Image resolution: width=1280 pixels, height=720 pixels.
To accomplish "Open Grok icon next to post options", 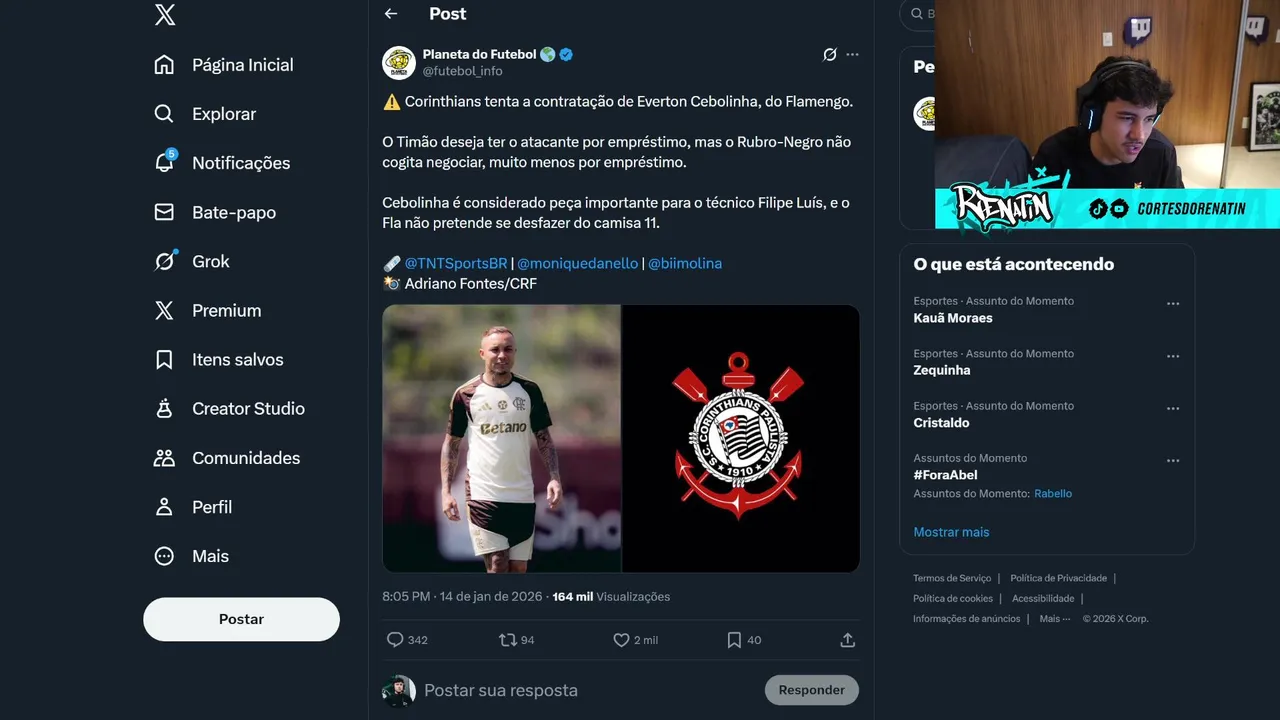I will (x=829, y=55).
